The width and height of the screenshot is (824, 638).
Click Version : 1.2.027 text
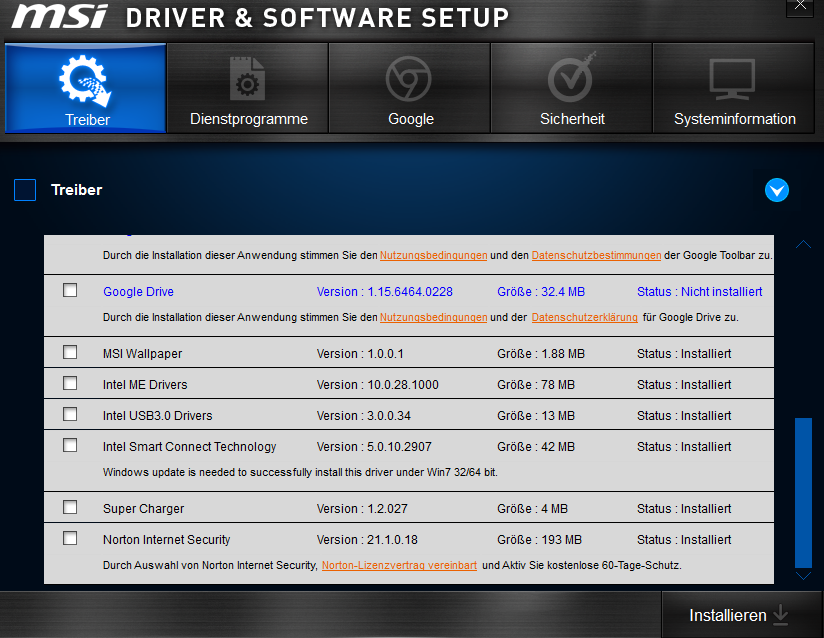(x=362, y=509)
